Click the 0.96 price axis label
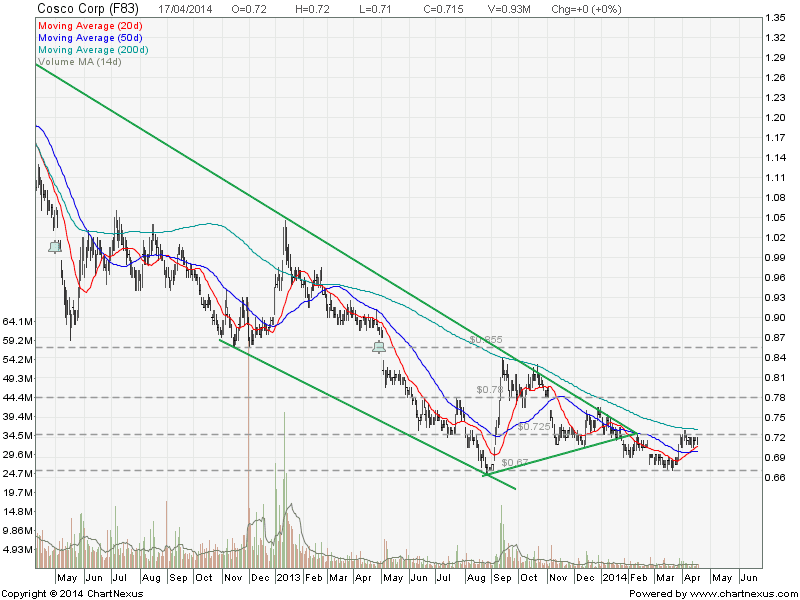 point(775,278)
